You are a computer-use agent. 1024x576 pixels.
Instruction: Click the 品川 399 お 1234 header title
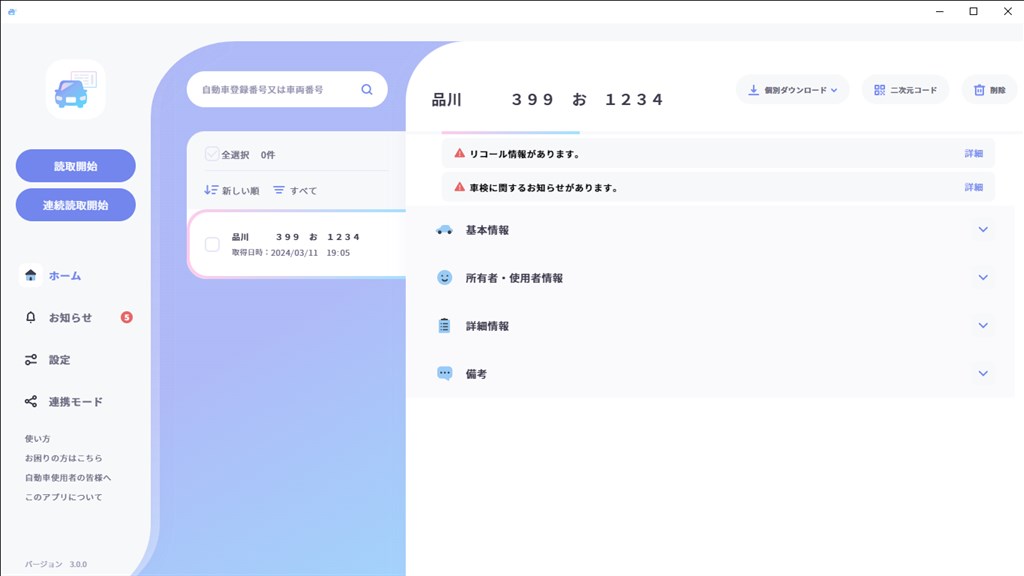[547, 99]
